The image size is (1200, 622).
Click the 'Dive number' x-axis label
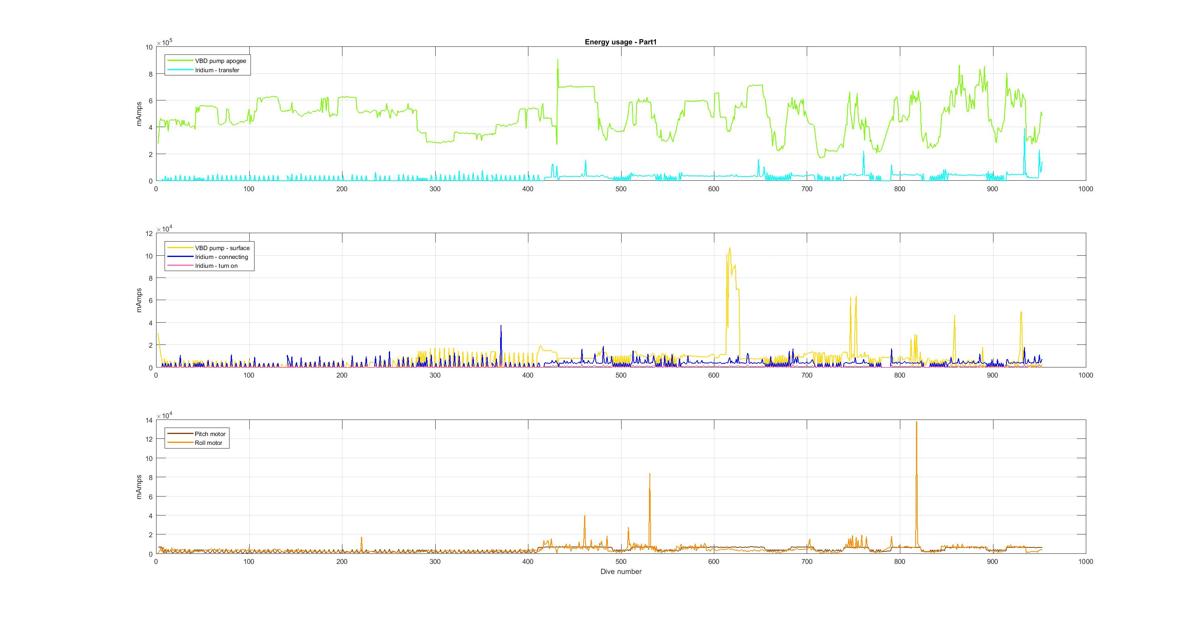(620, 572)
